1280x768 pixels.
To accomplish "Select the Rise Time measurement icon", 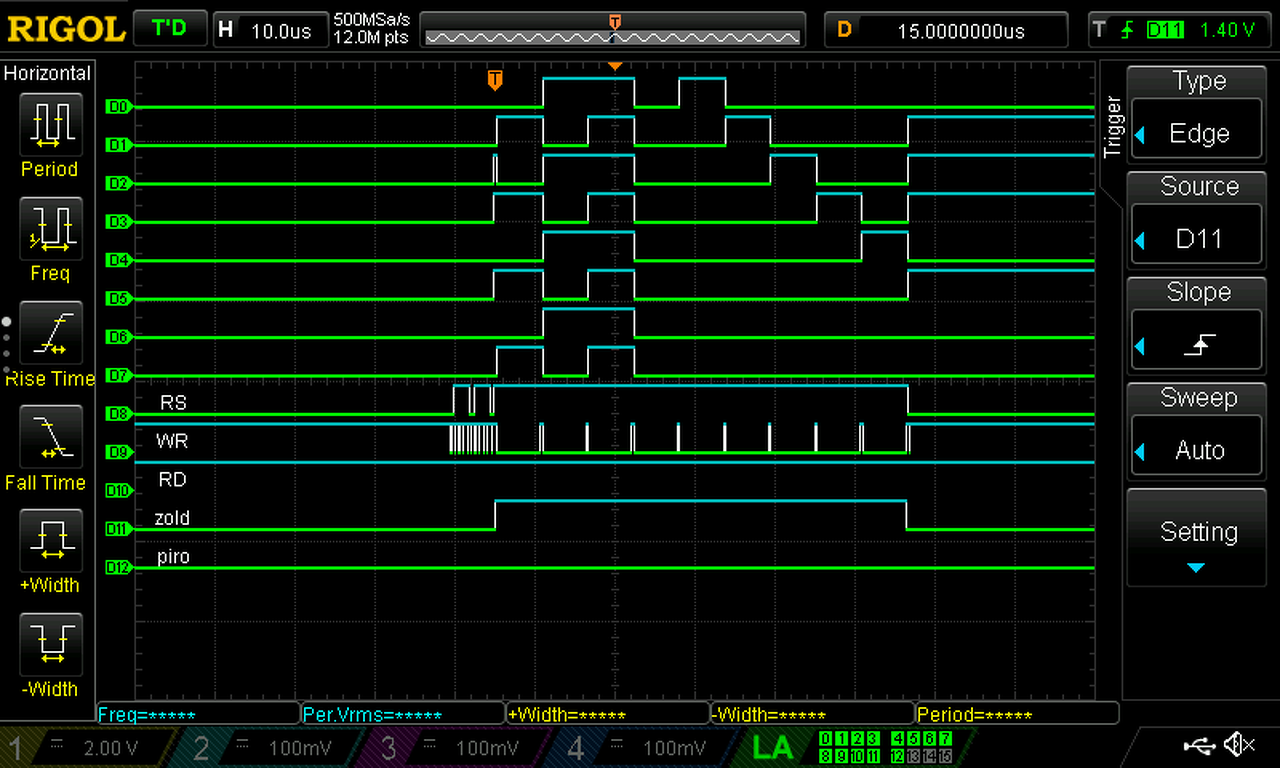I will coord(49,331).
